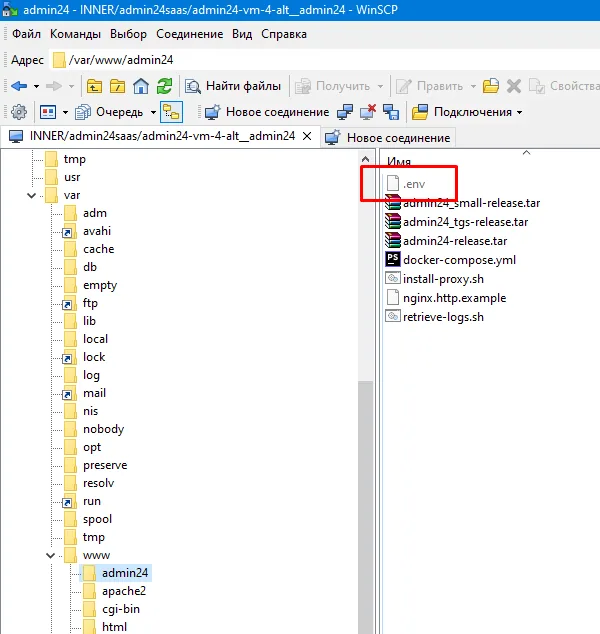
Task: Click Найти файлы button
Action: click(x=233, y=86)
